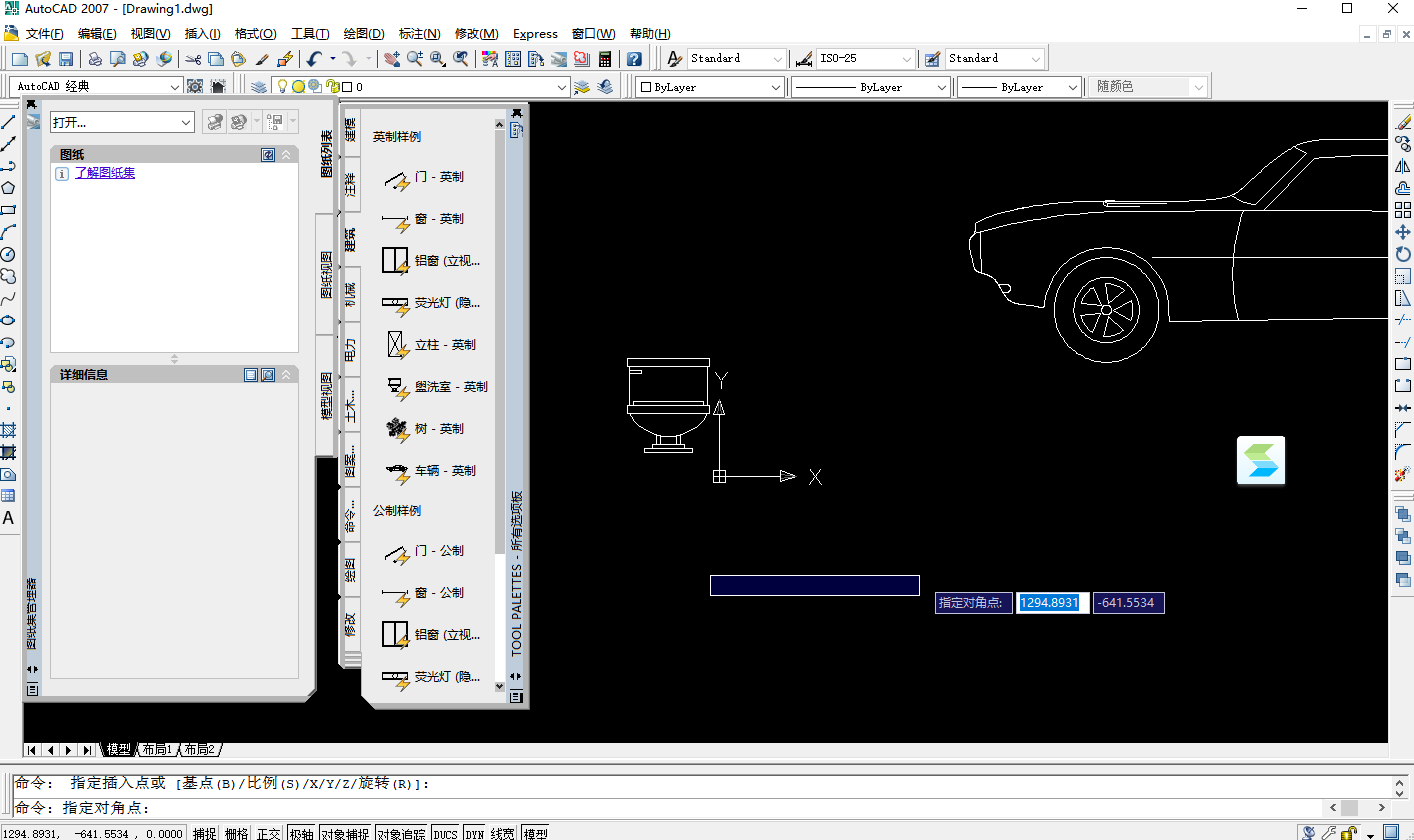Click the Cut scissors icon

pos(193,59)
